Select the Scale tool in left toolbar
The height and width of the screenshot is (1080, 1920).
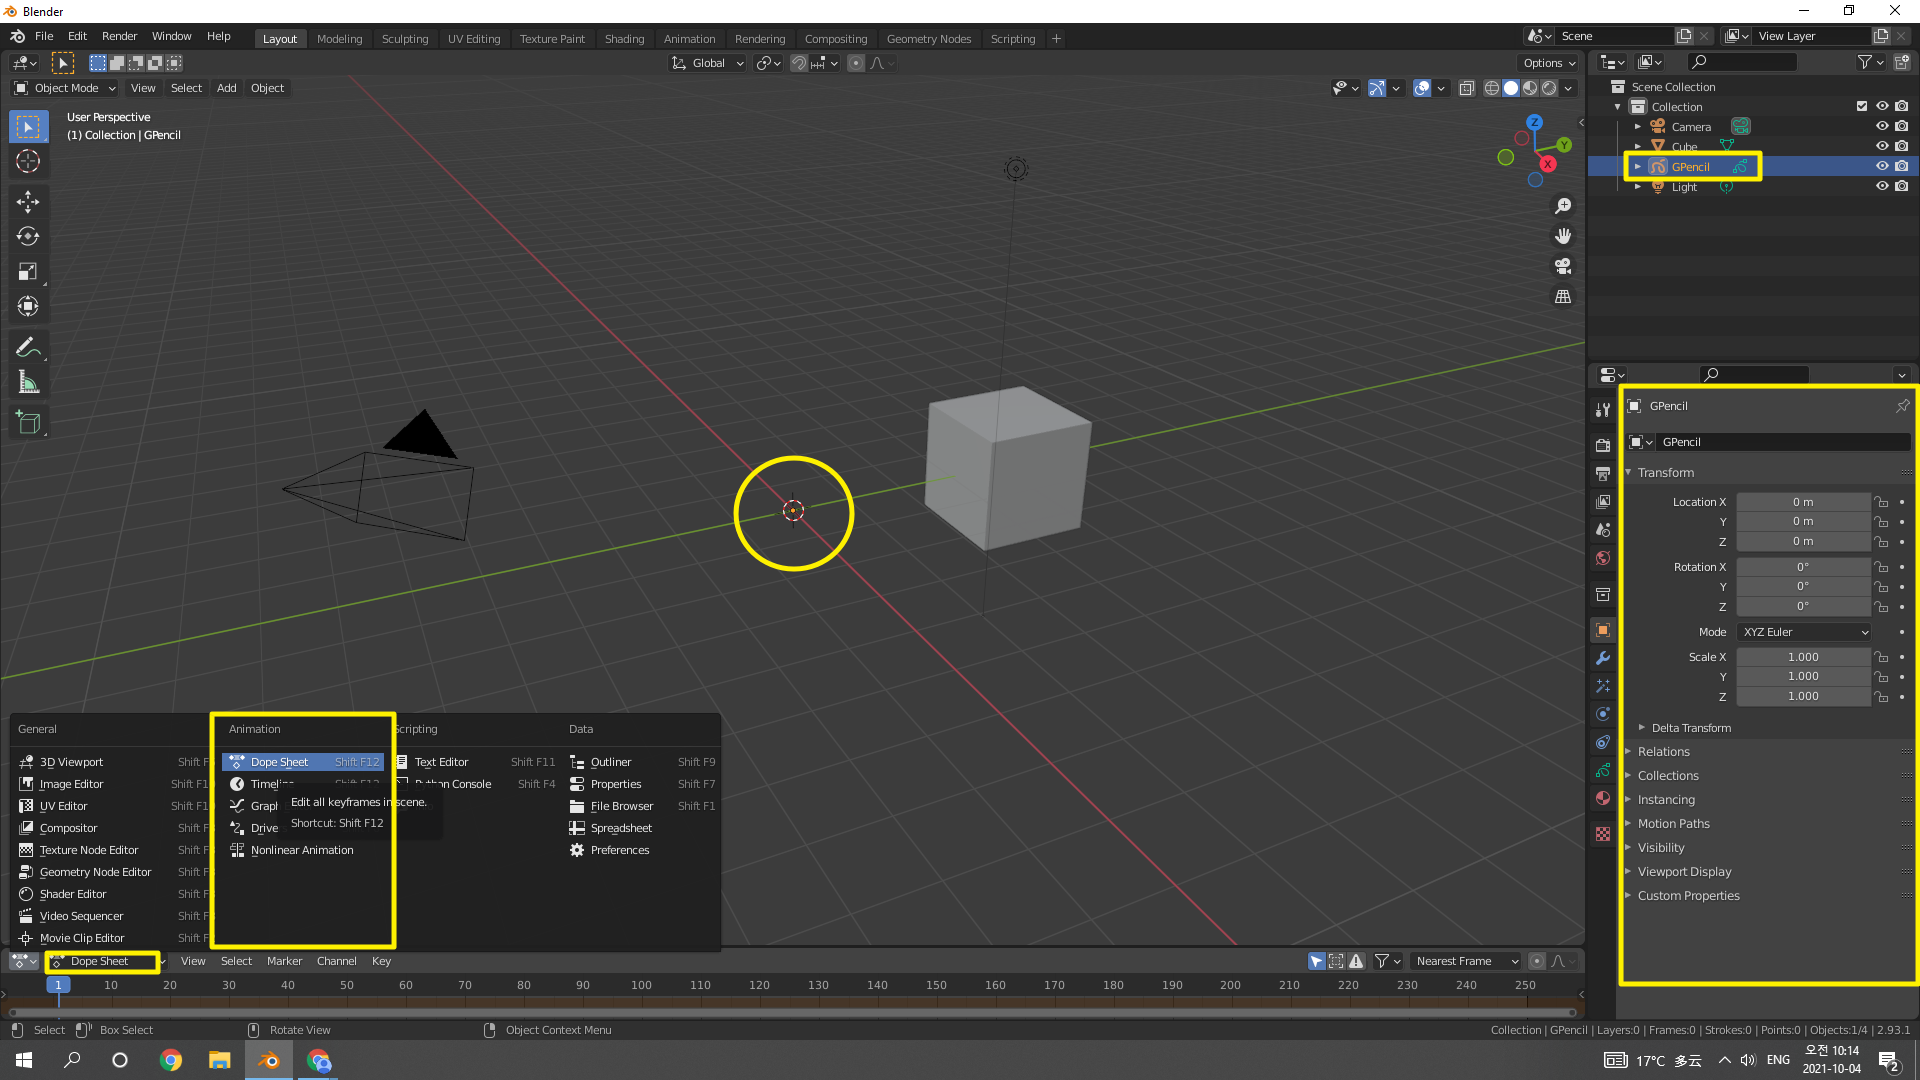(28, 271)
